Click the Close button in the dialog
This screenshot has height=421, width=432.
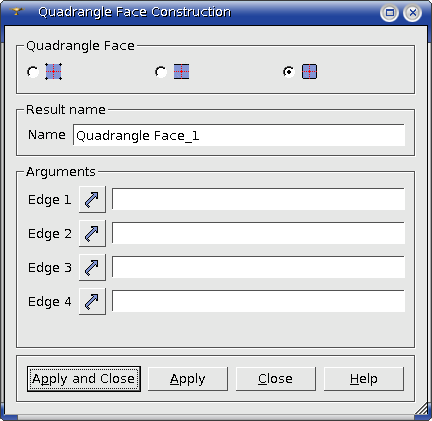pyautogui.click(x=276, y=379)
